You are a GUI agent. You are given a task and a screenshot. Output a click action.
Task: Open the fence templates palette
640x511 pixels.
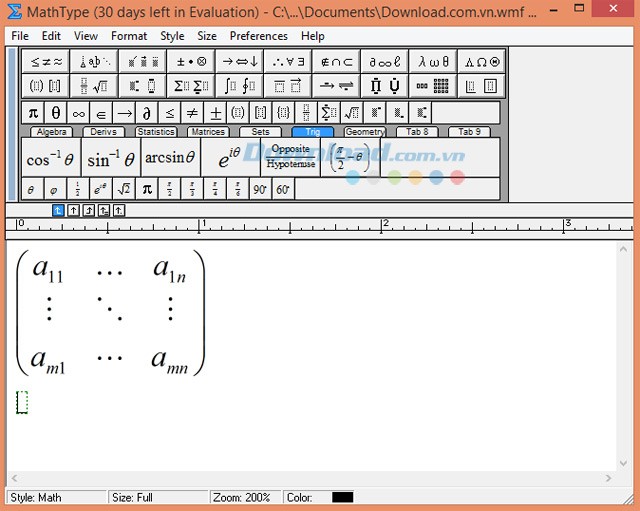(x=45, y=86)
